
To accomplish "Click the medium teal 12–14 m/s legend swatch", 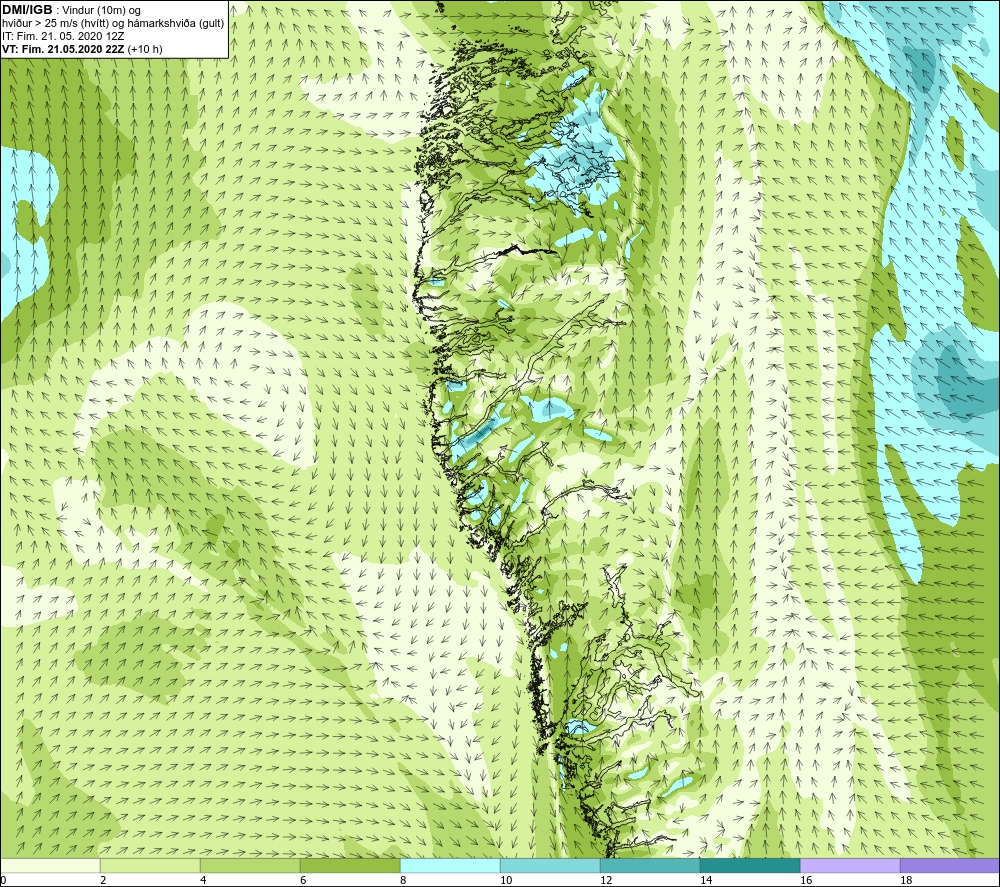I will [650, 865].
